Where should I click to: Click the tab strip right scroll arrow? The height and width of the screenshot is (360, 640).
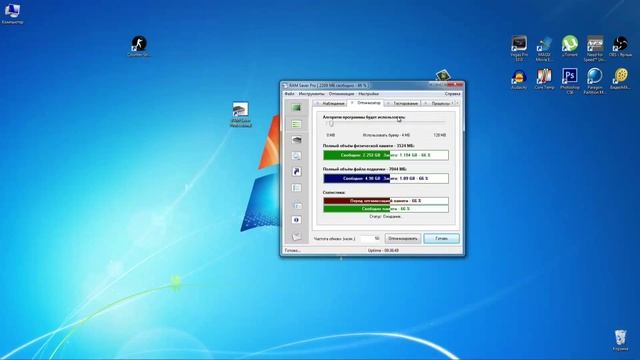click(x=457, y=103)
